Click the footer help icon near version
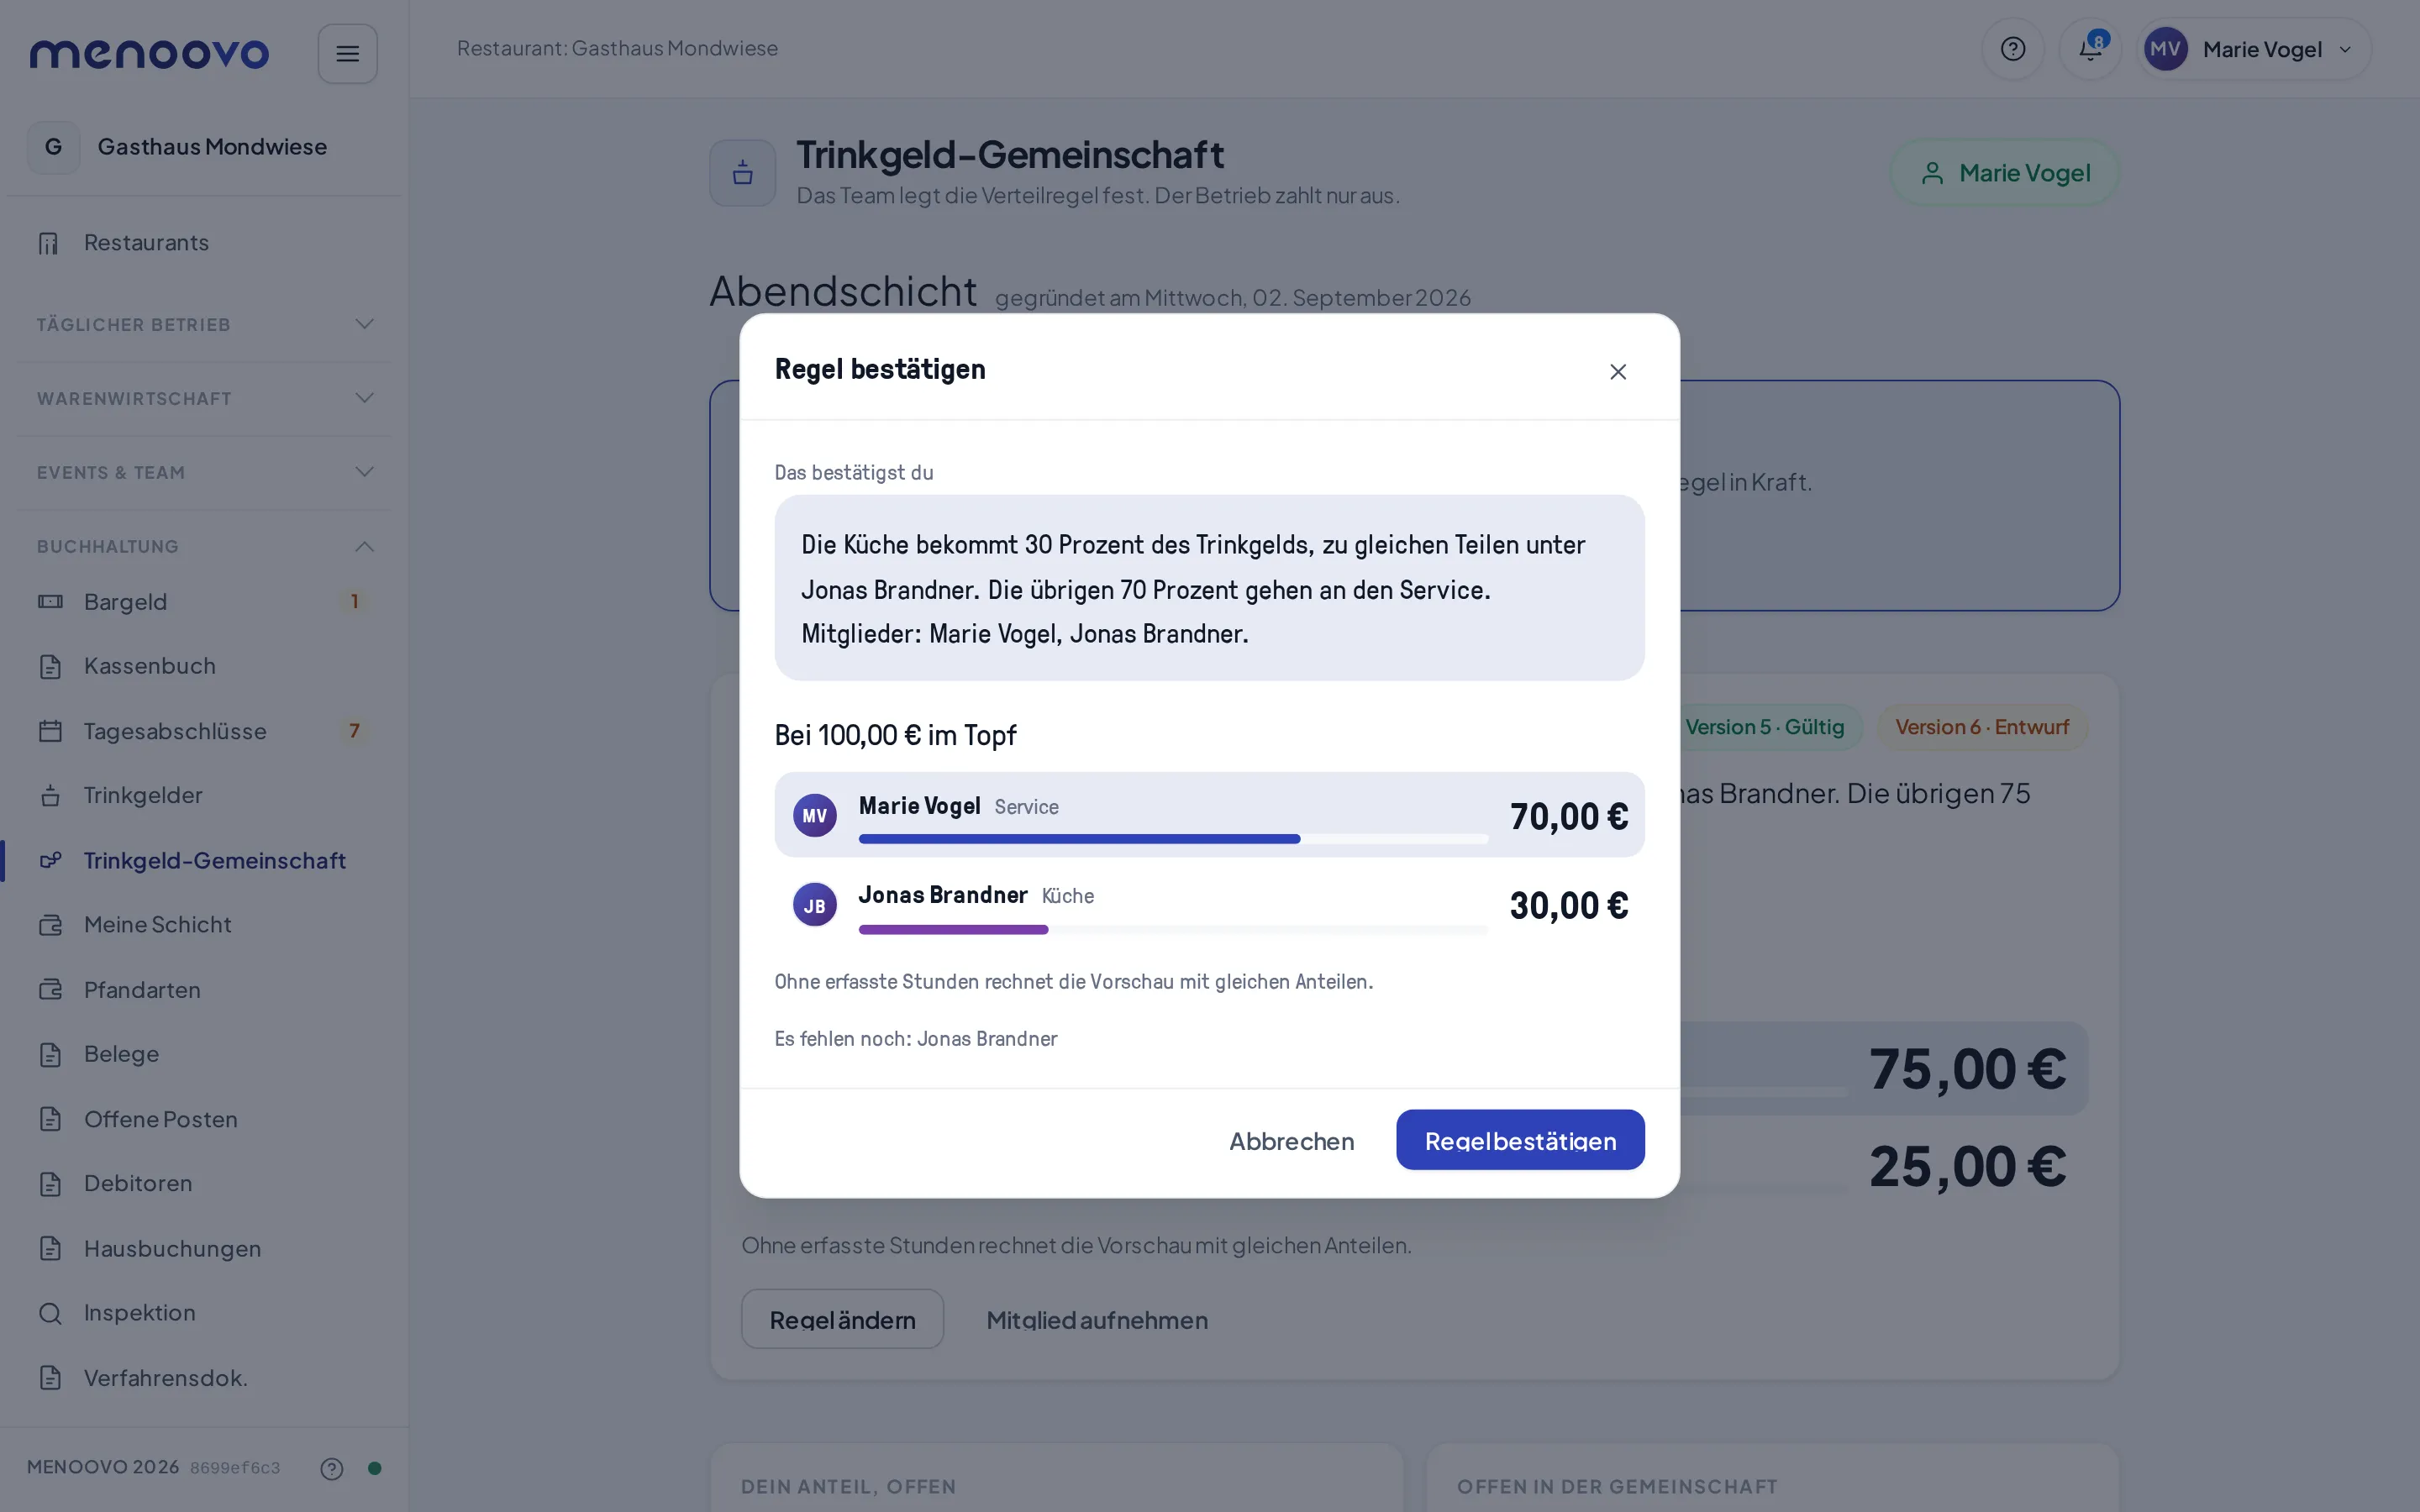The image size is (2420, 1512). [332, 1468]
